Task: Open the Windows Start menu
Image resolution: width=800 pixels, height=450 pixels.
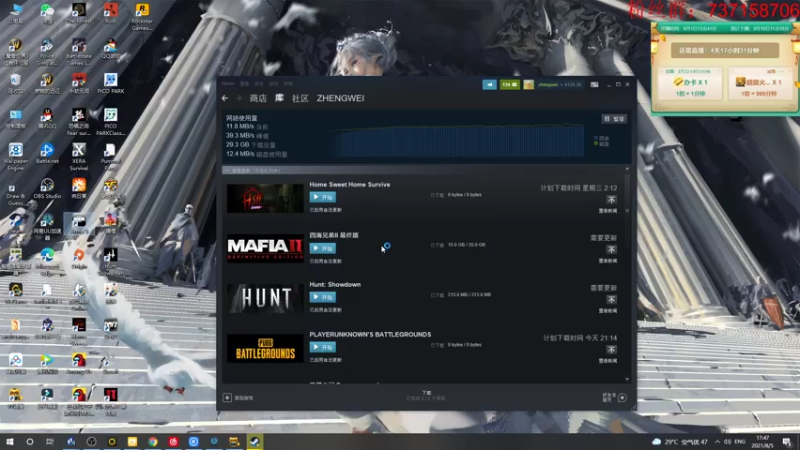Action: [9, 442]
